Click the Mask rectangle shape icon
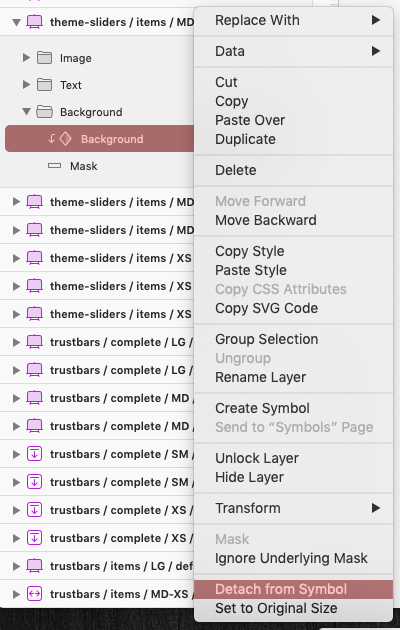The height and width of the screenshot is (630, 400). point(54,166)
